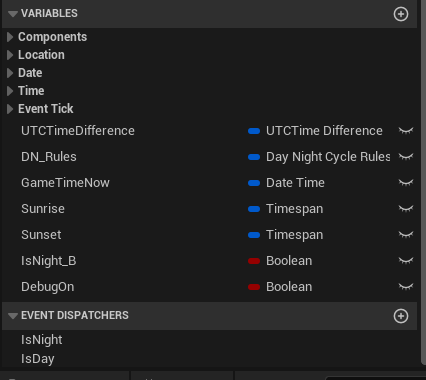The image size is (426, 380).
Task: Click the red Boolean pill of IsNight_B
Action: coord(254,261)
